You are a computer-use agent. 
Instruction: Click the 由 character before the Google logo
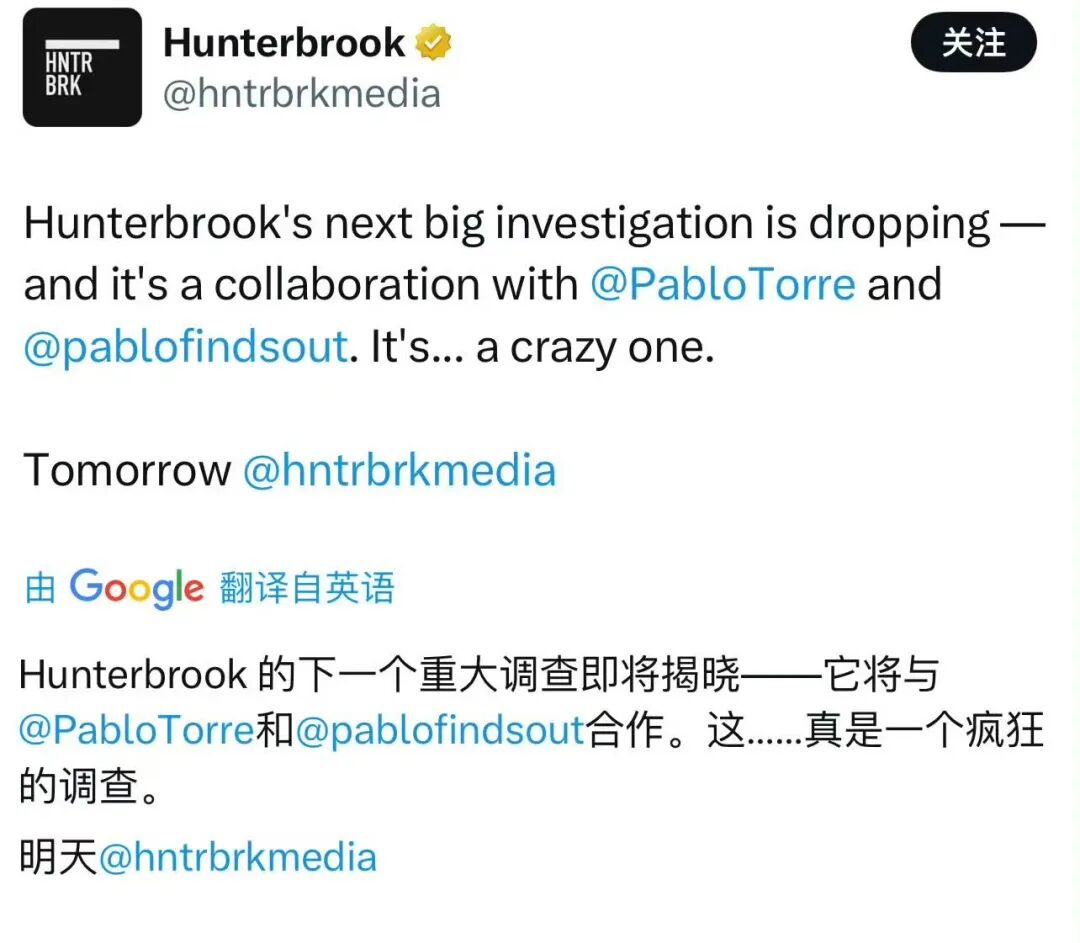[x=40, y=589]
